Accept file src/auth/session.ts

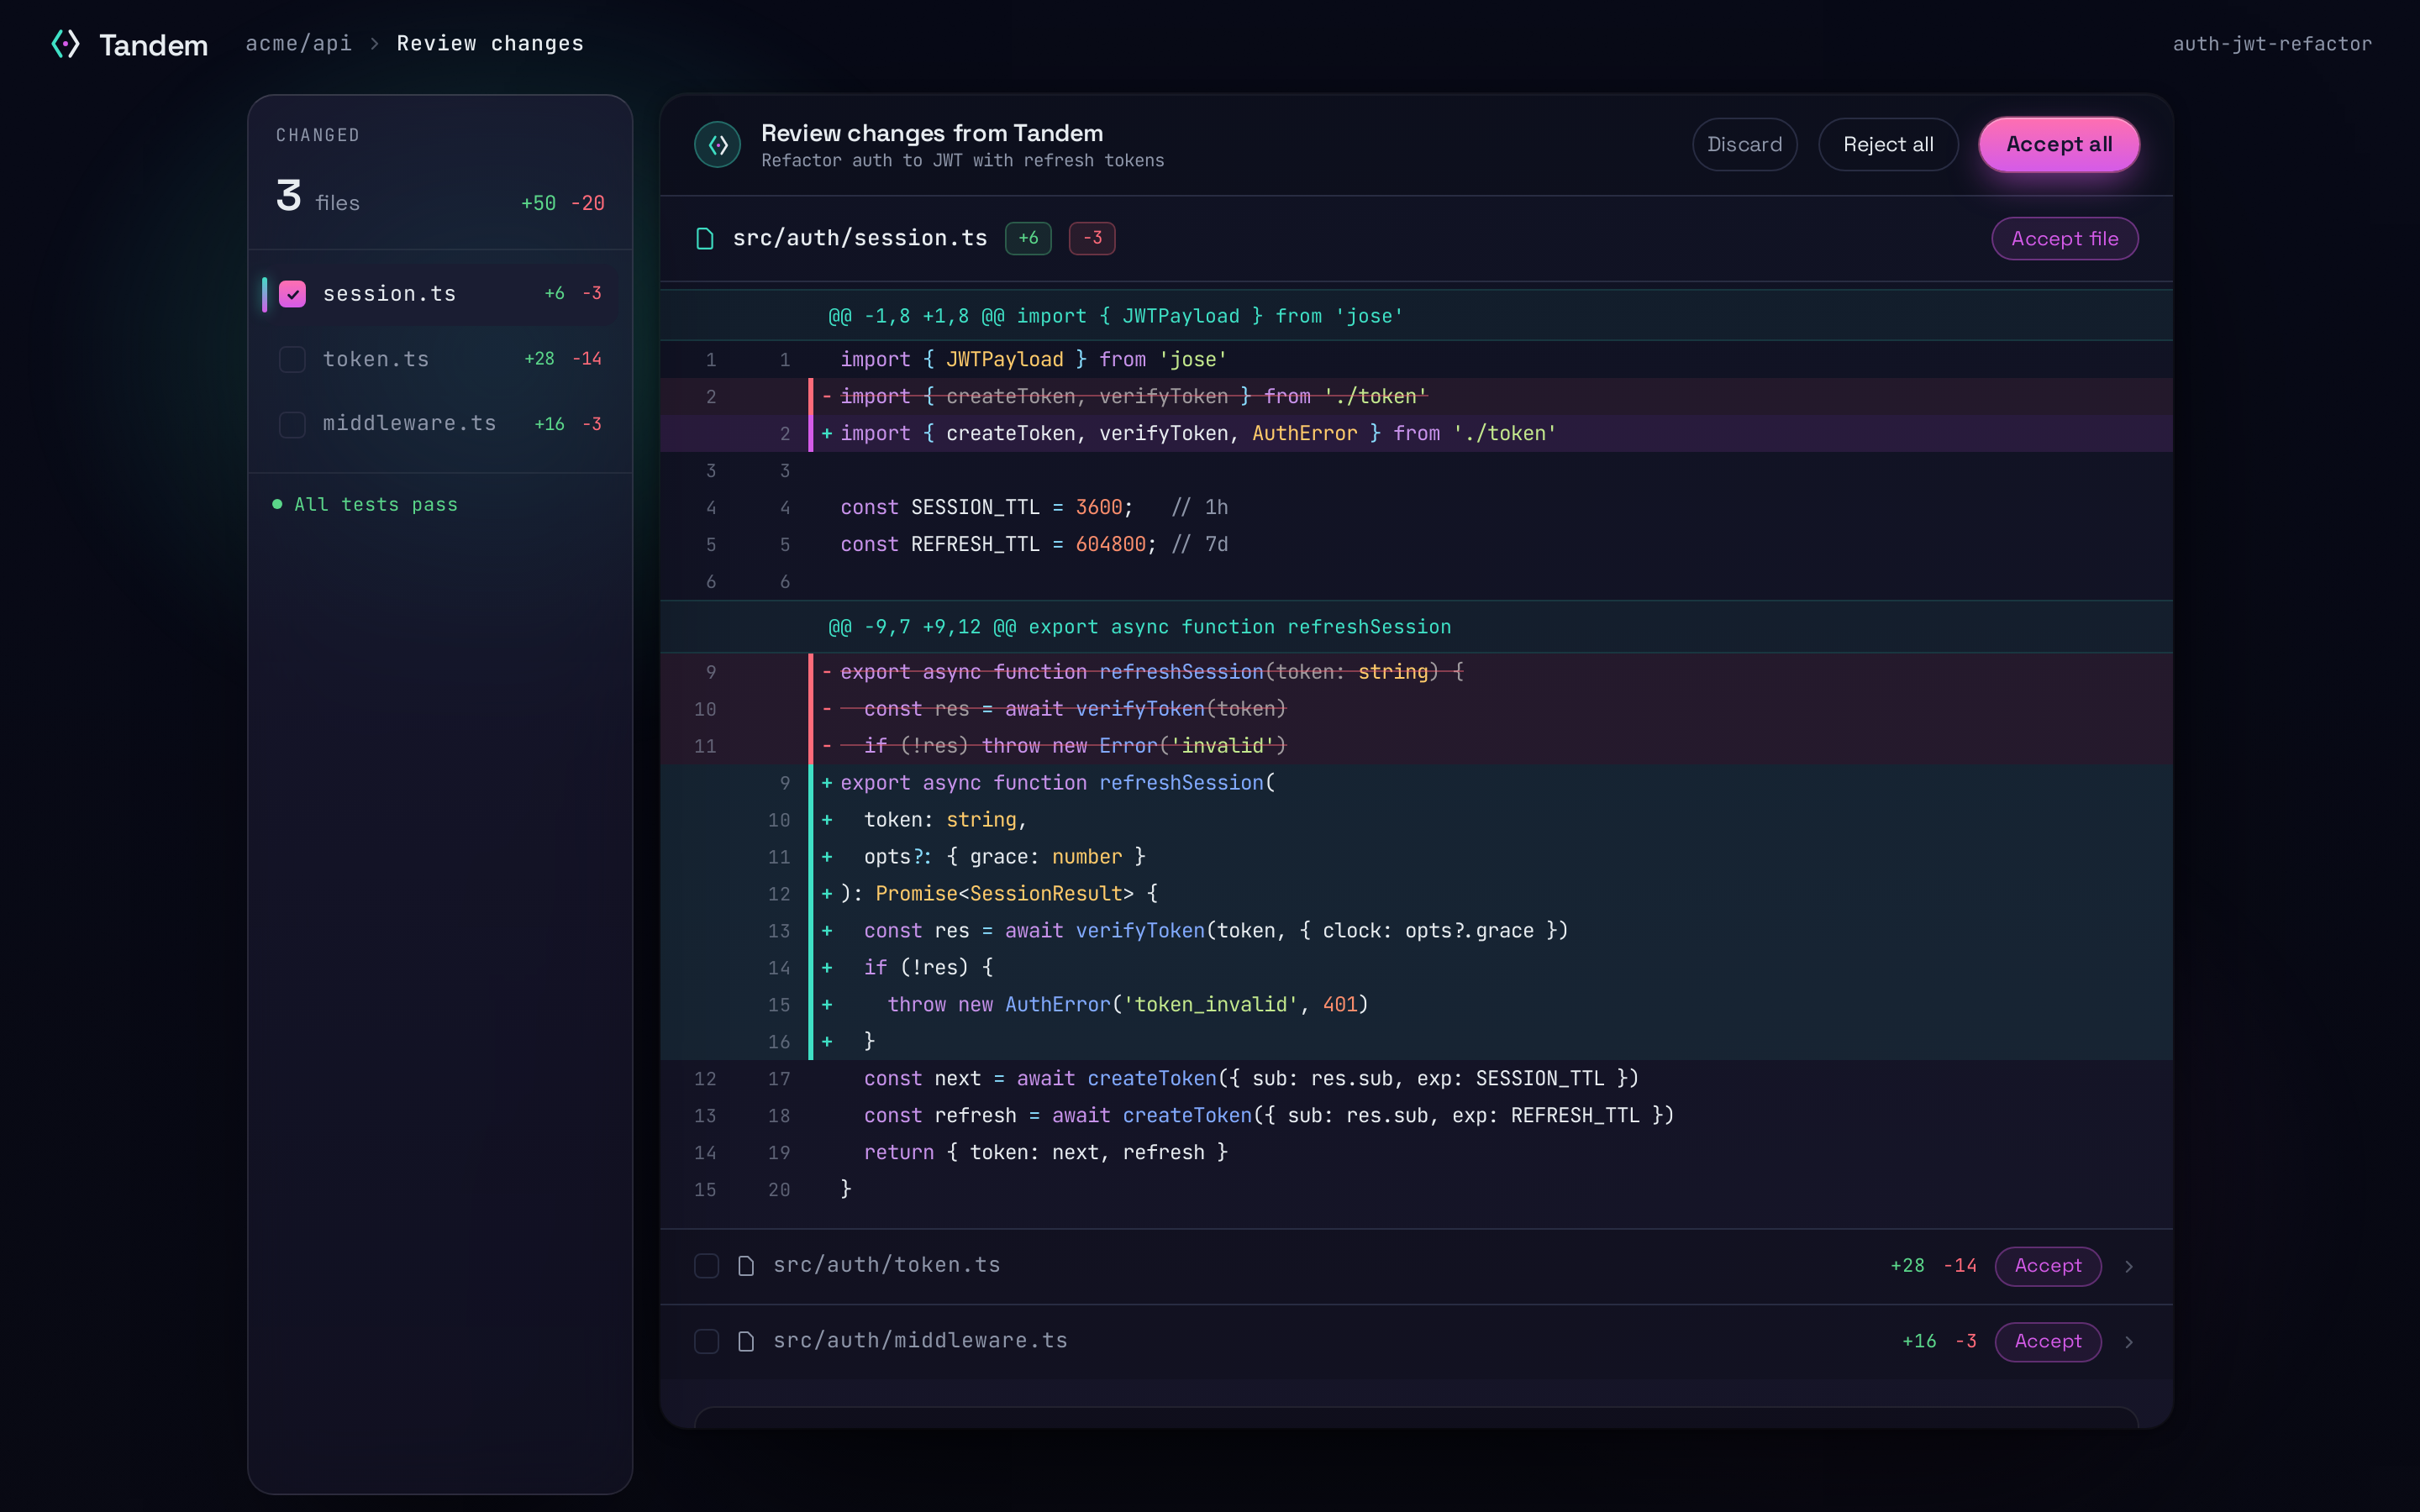pos(2064,238)
